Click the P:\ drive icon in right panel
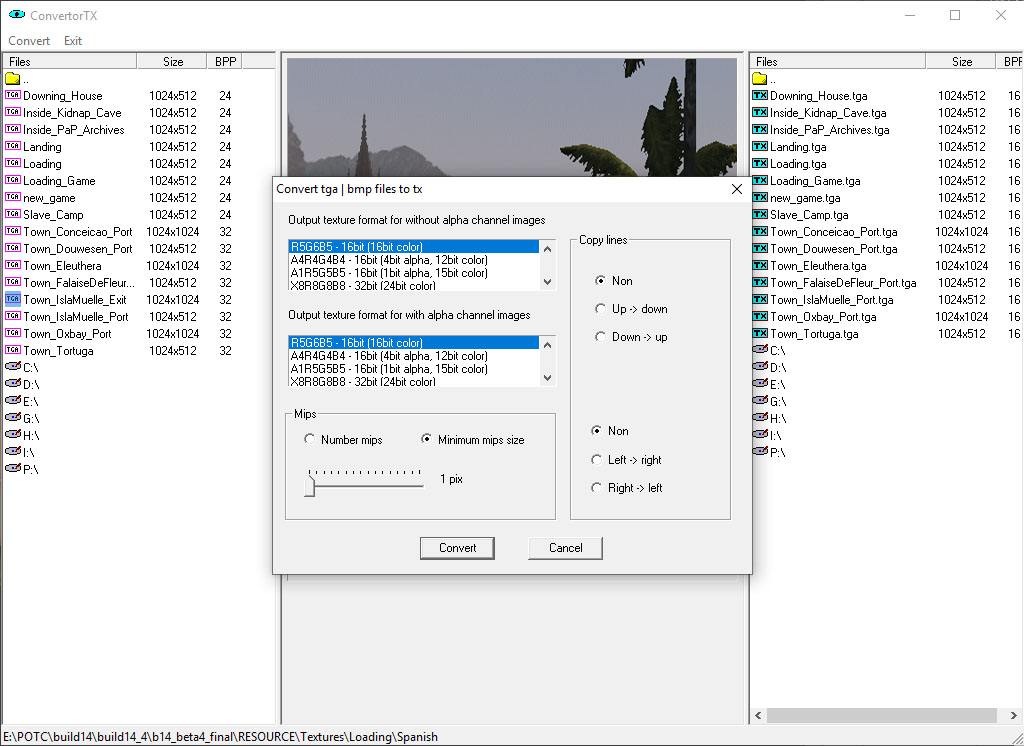 (x=759, y=452)
